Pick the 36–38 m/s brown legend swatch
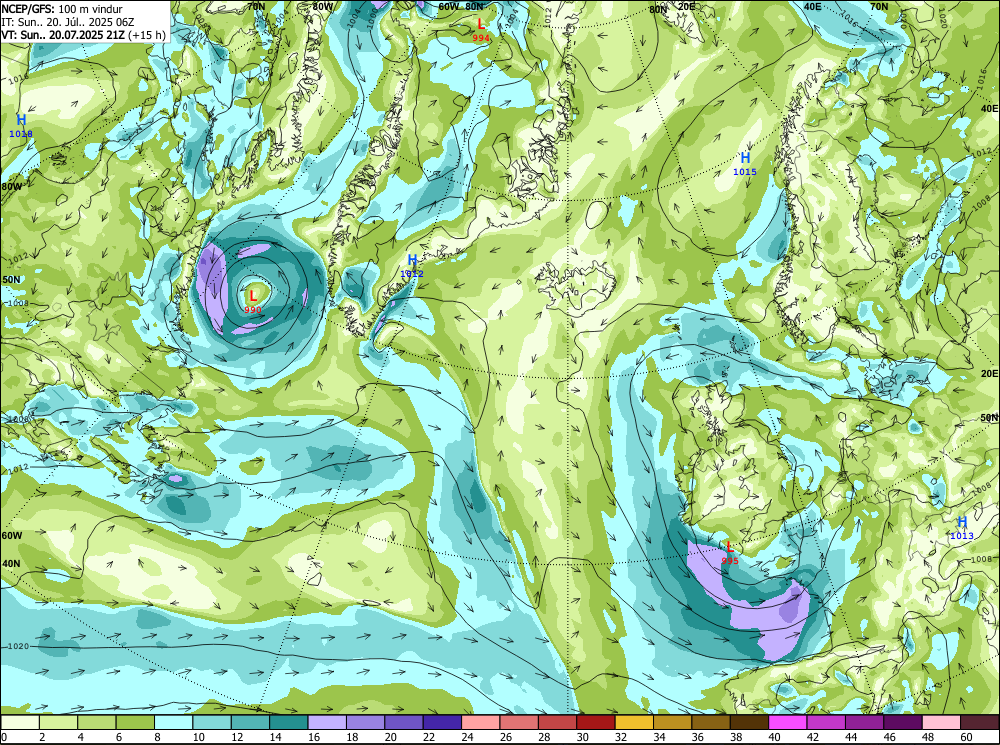The width and height of the screenshot is (1000, 745). 711,722
